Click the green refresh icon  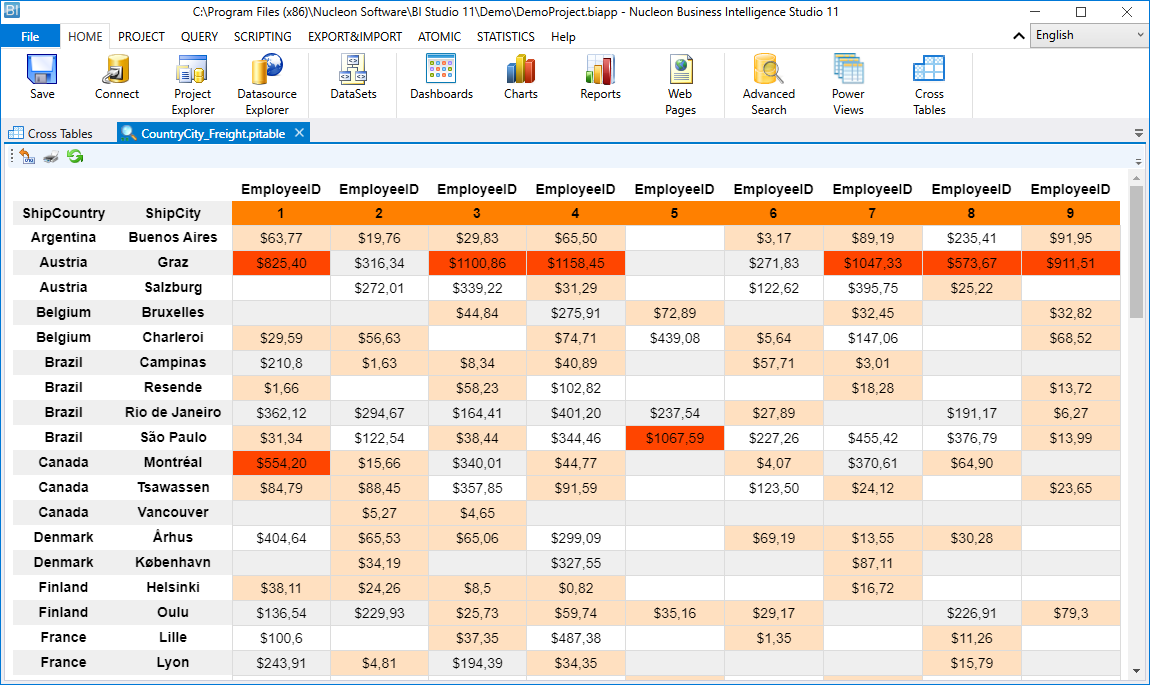click(x=75, y=156)
